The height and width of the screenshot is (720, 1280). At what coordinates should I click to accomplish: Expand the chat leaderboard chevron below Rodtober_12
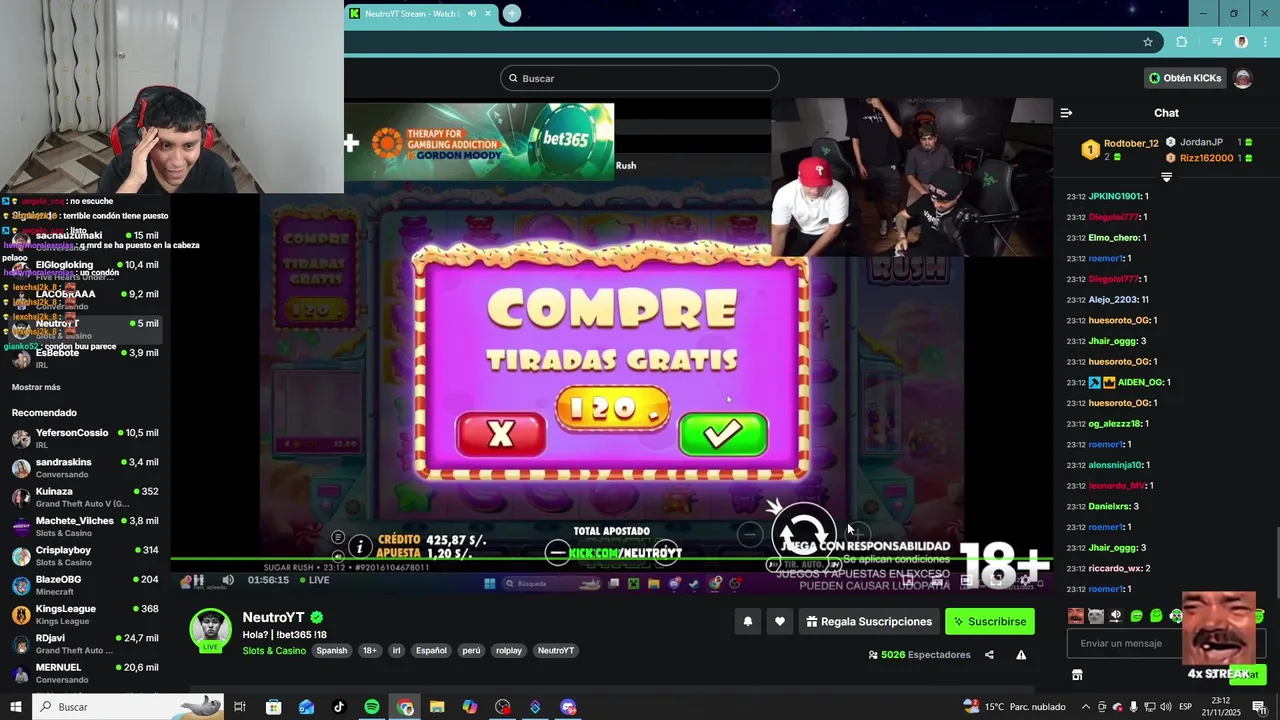[x=1166, y=177]
